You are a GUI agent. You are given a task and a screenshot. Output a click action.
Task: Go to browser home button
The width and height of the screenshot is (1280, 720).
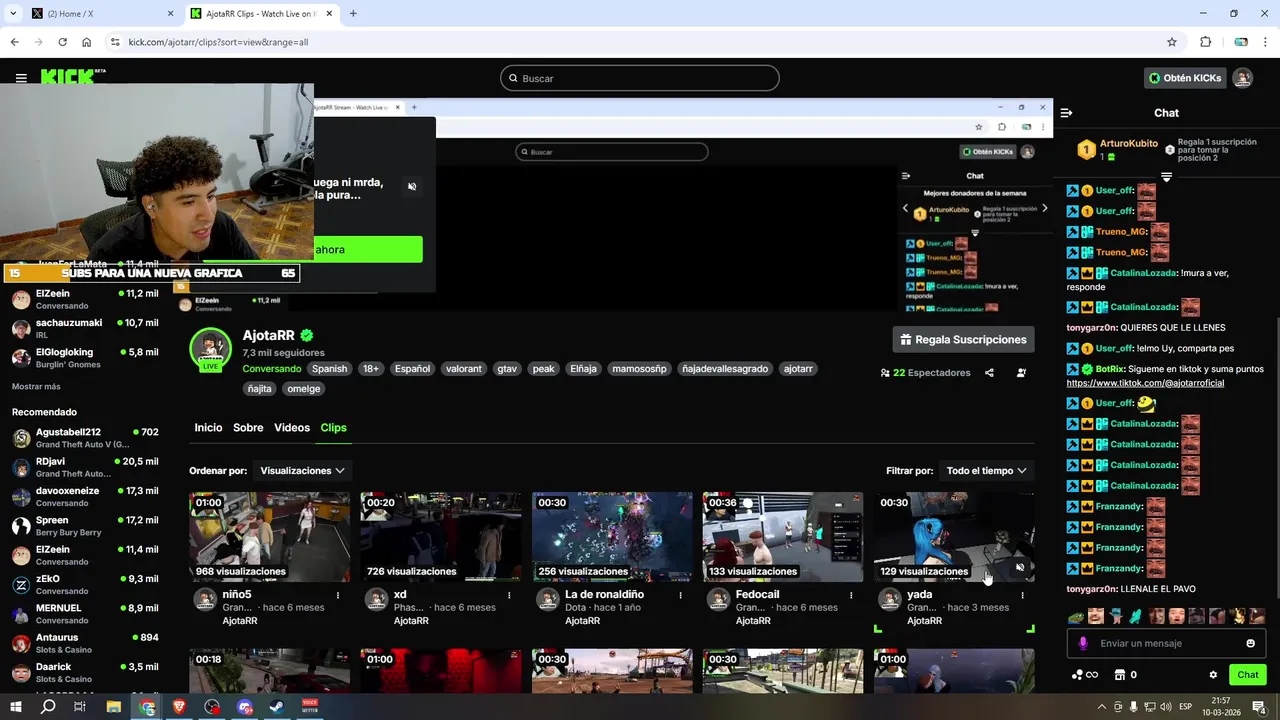point(87,42)
